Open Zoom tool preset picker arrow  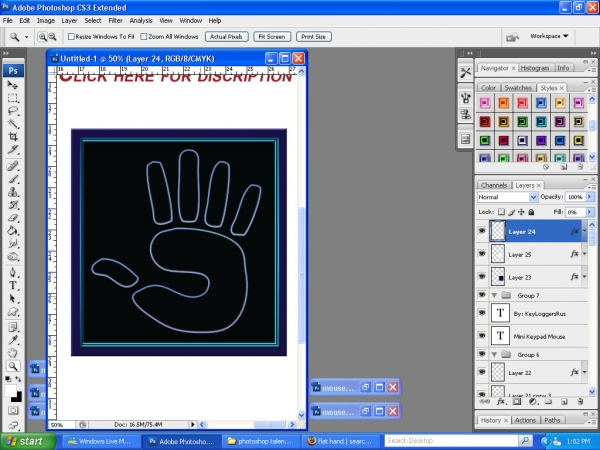tap(26, 37)
